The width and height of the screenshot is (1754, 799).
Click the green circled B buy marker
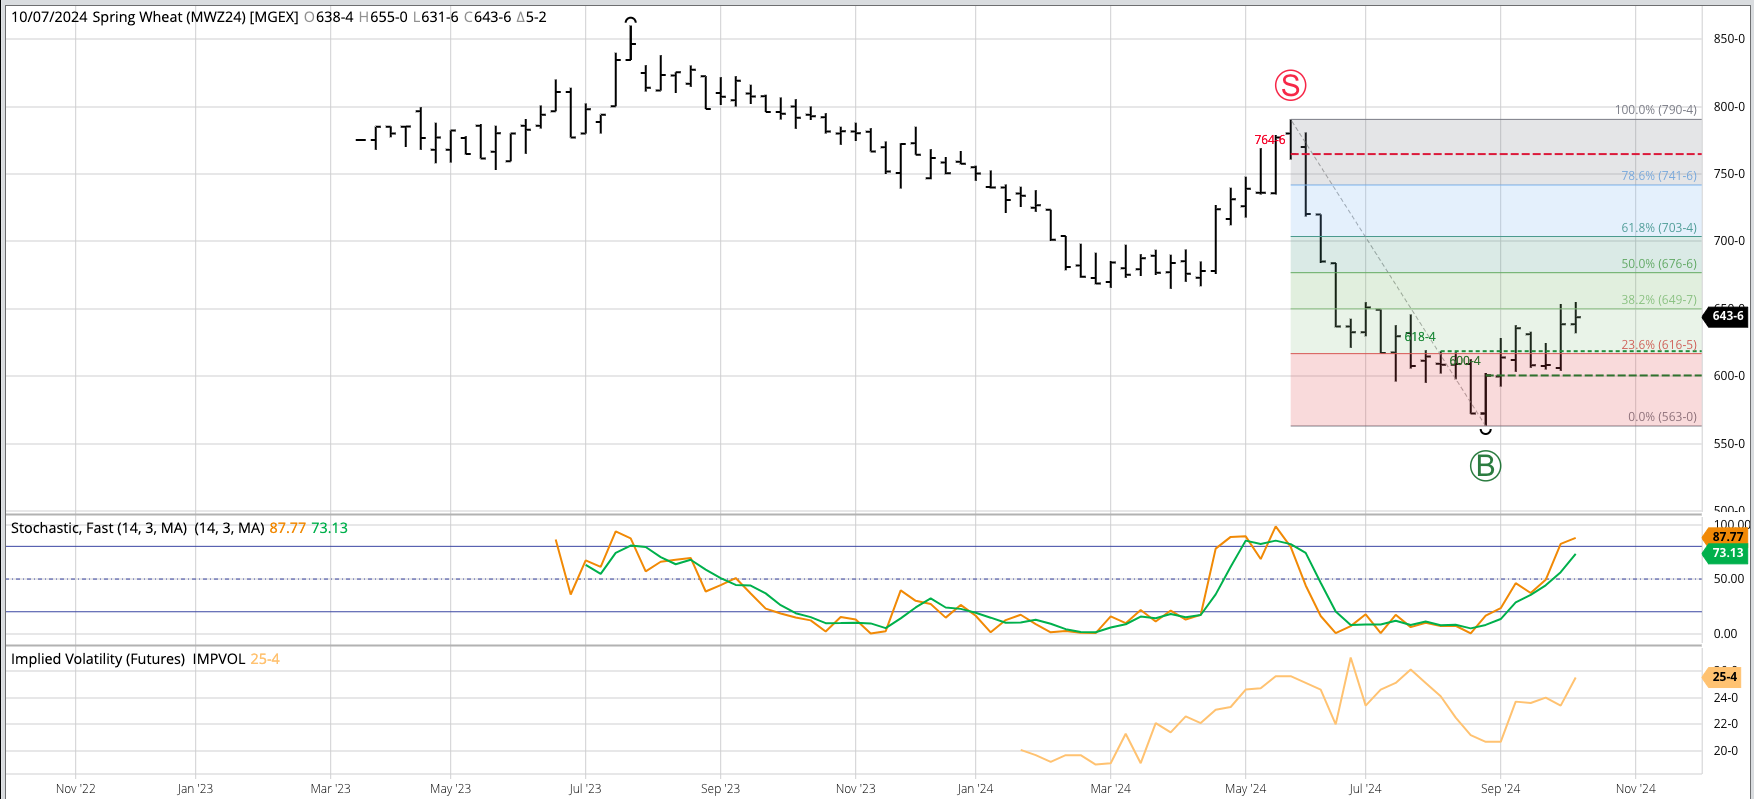[x=1485, y=465]
